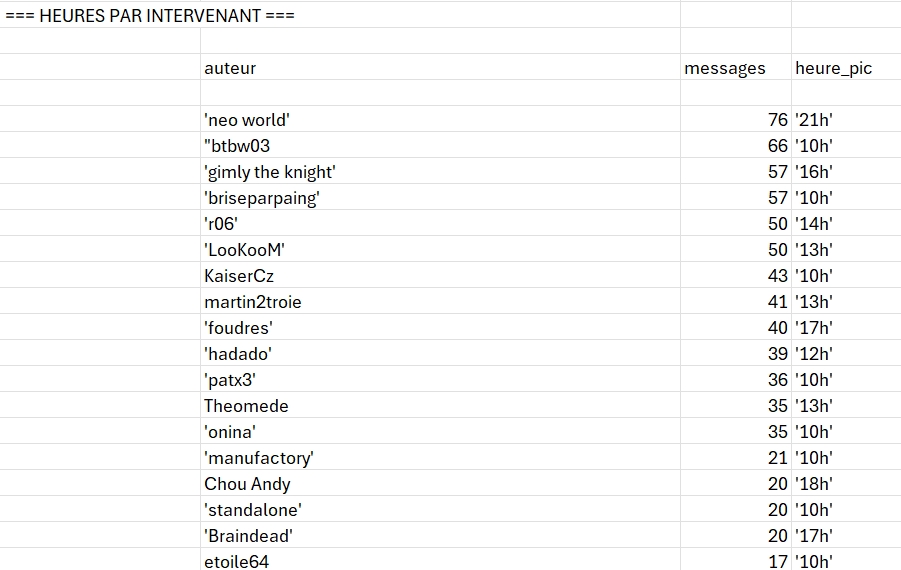
Task: Select the 'foudres' author cell
Action: [x=238, y=328]
